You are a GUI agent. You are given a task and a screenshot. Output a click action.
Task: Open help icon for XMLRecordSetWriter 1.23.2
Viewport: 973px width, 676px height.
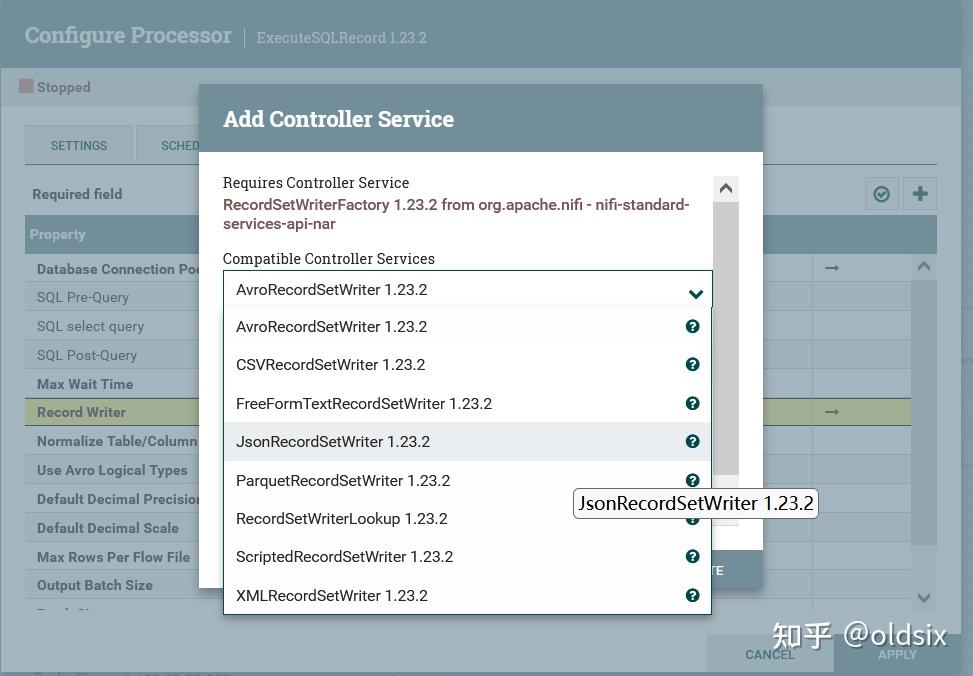click(693, 595)
